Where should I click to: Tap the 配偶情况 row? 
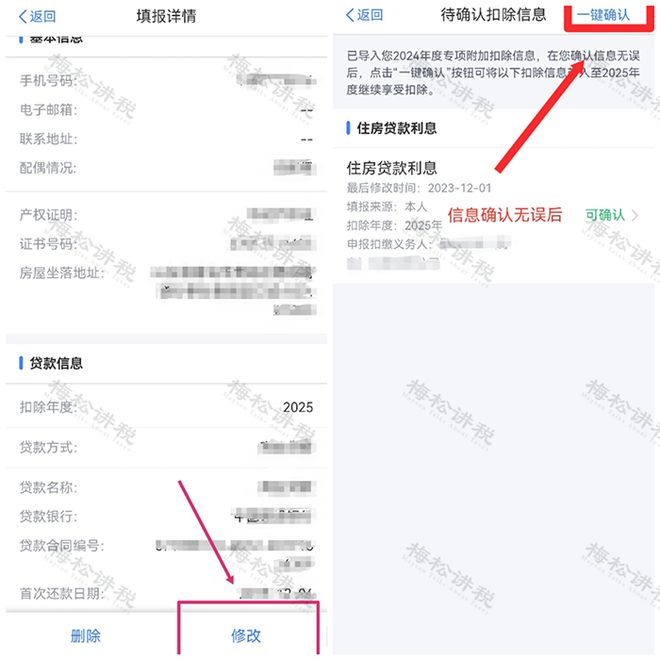(166, 168)
